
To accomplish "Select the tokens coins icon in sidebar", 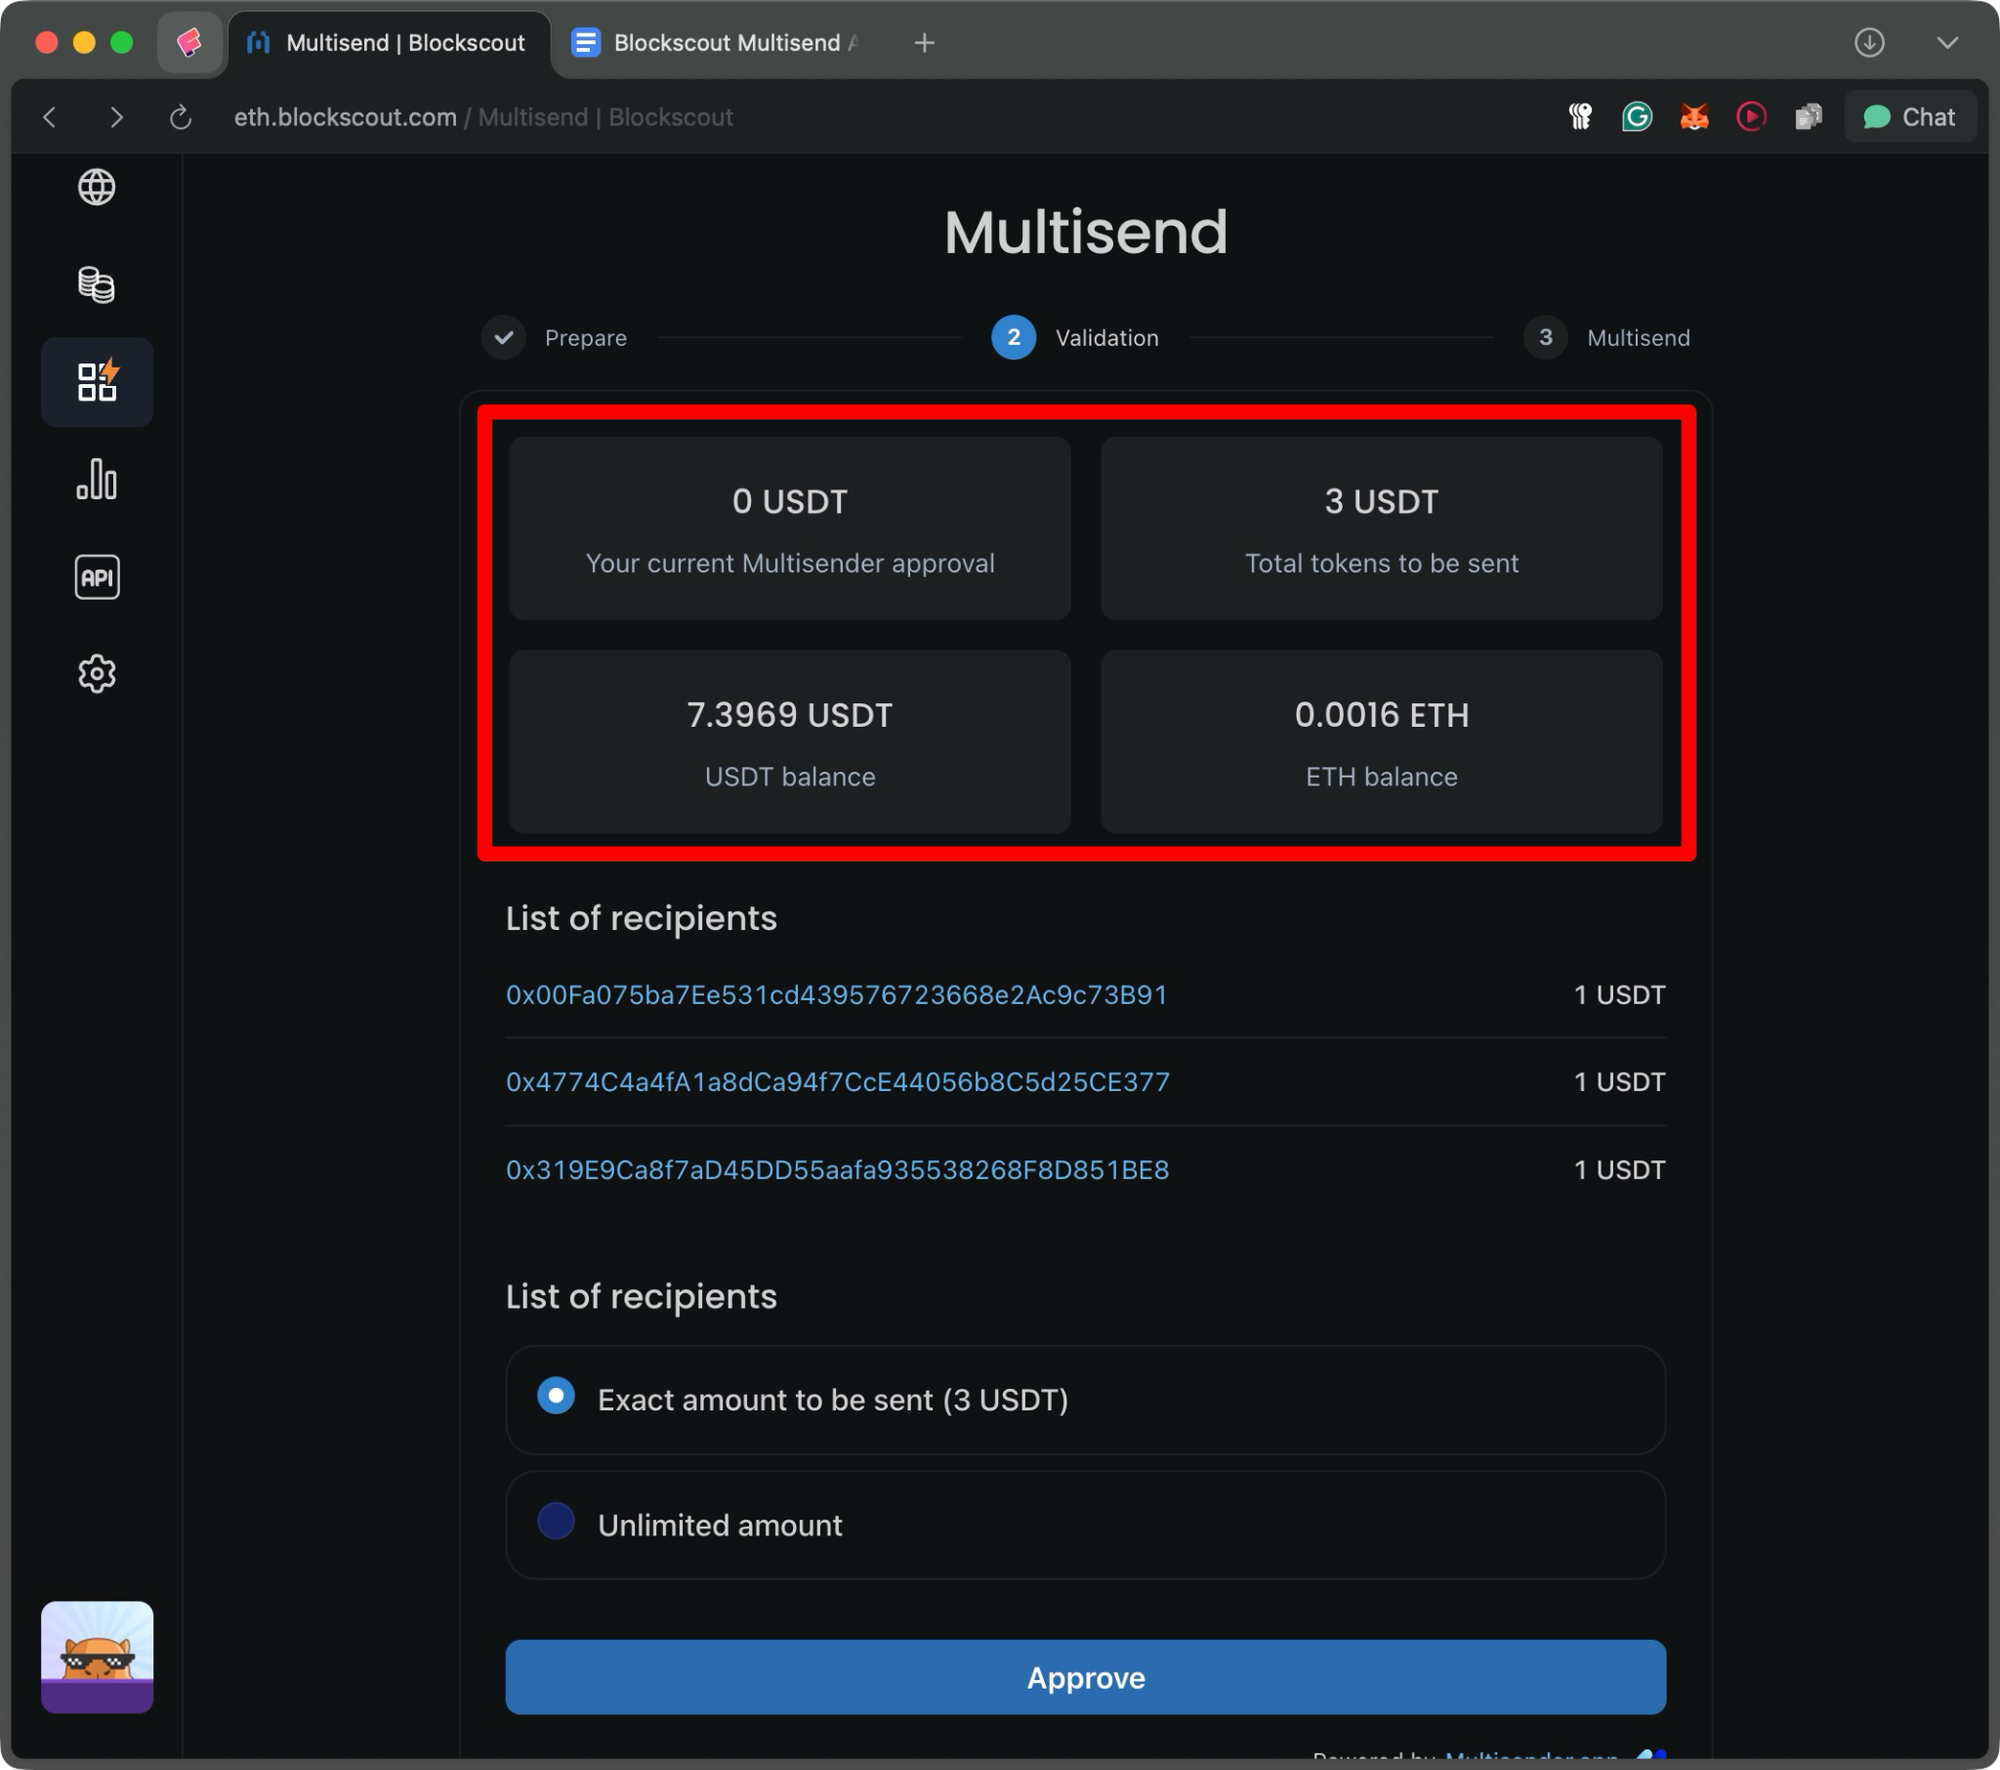I will tap(97, 285).
